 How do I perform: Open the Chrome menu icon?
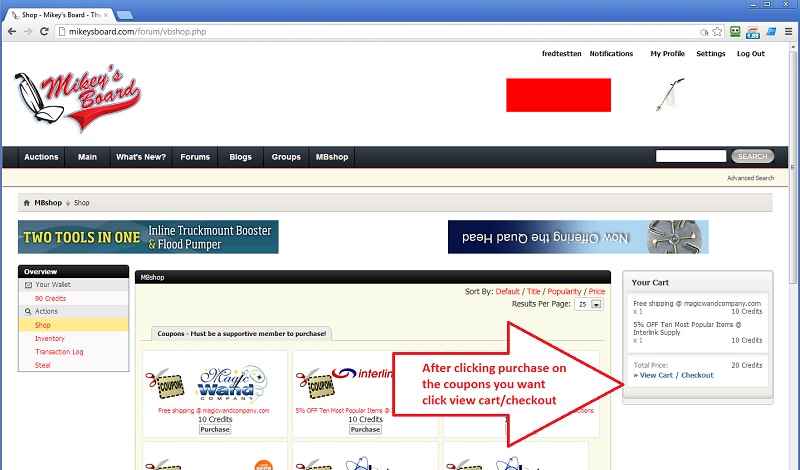click(788, 32)
